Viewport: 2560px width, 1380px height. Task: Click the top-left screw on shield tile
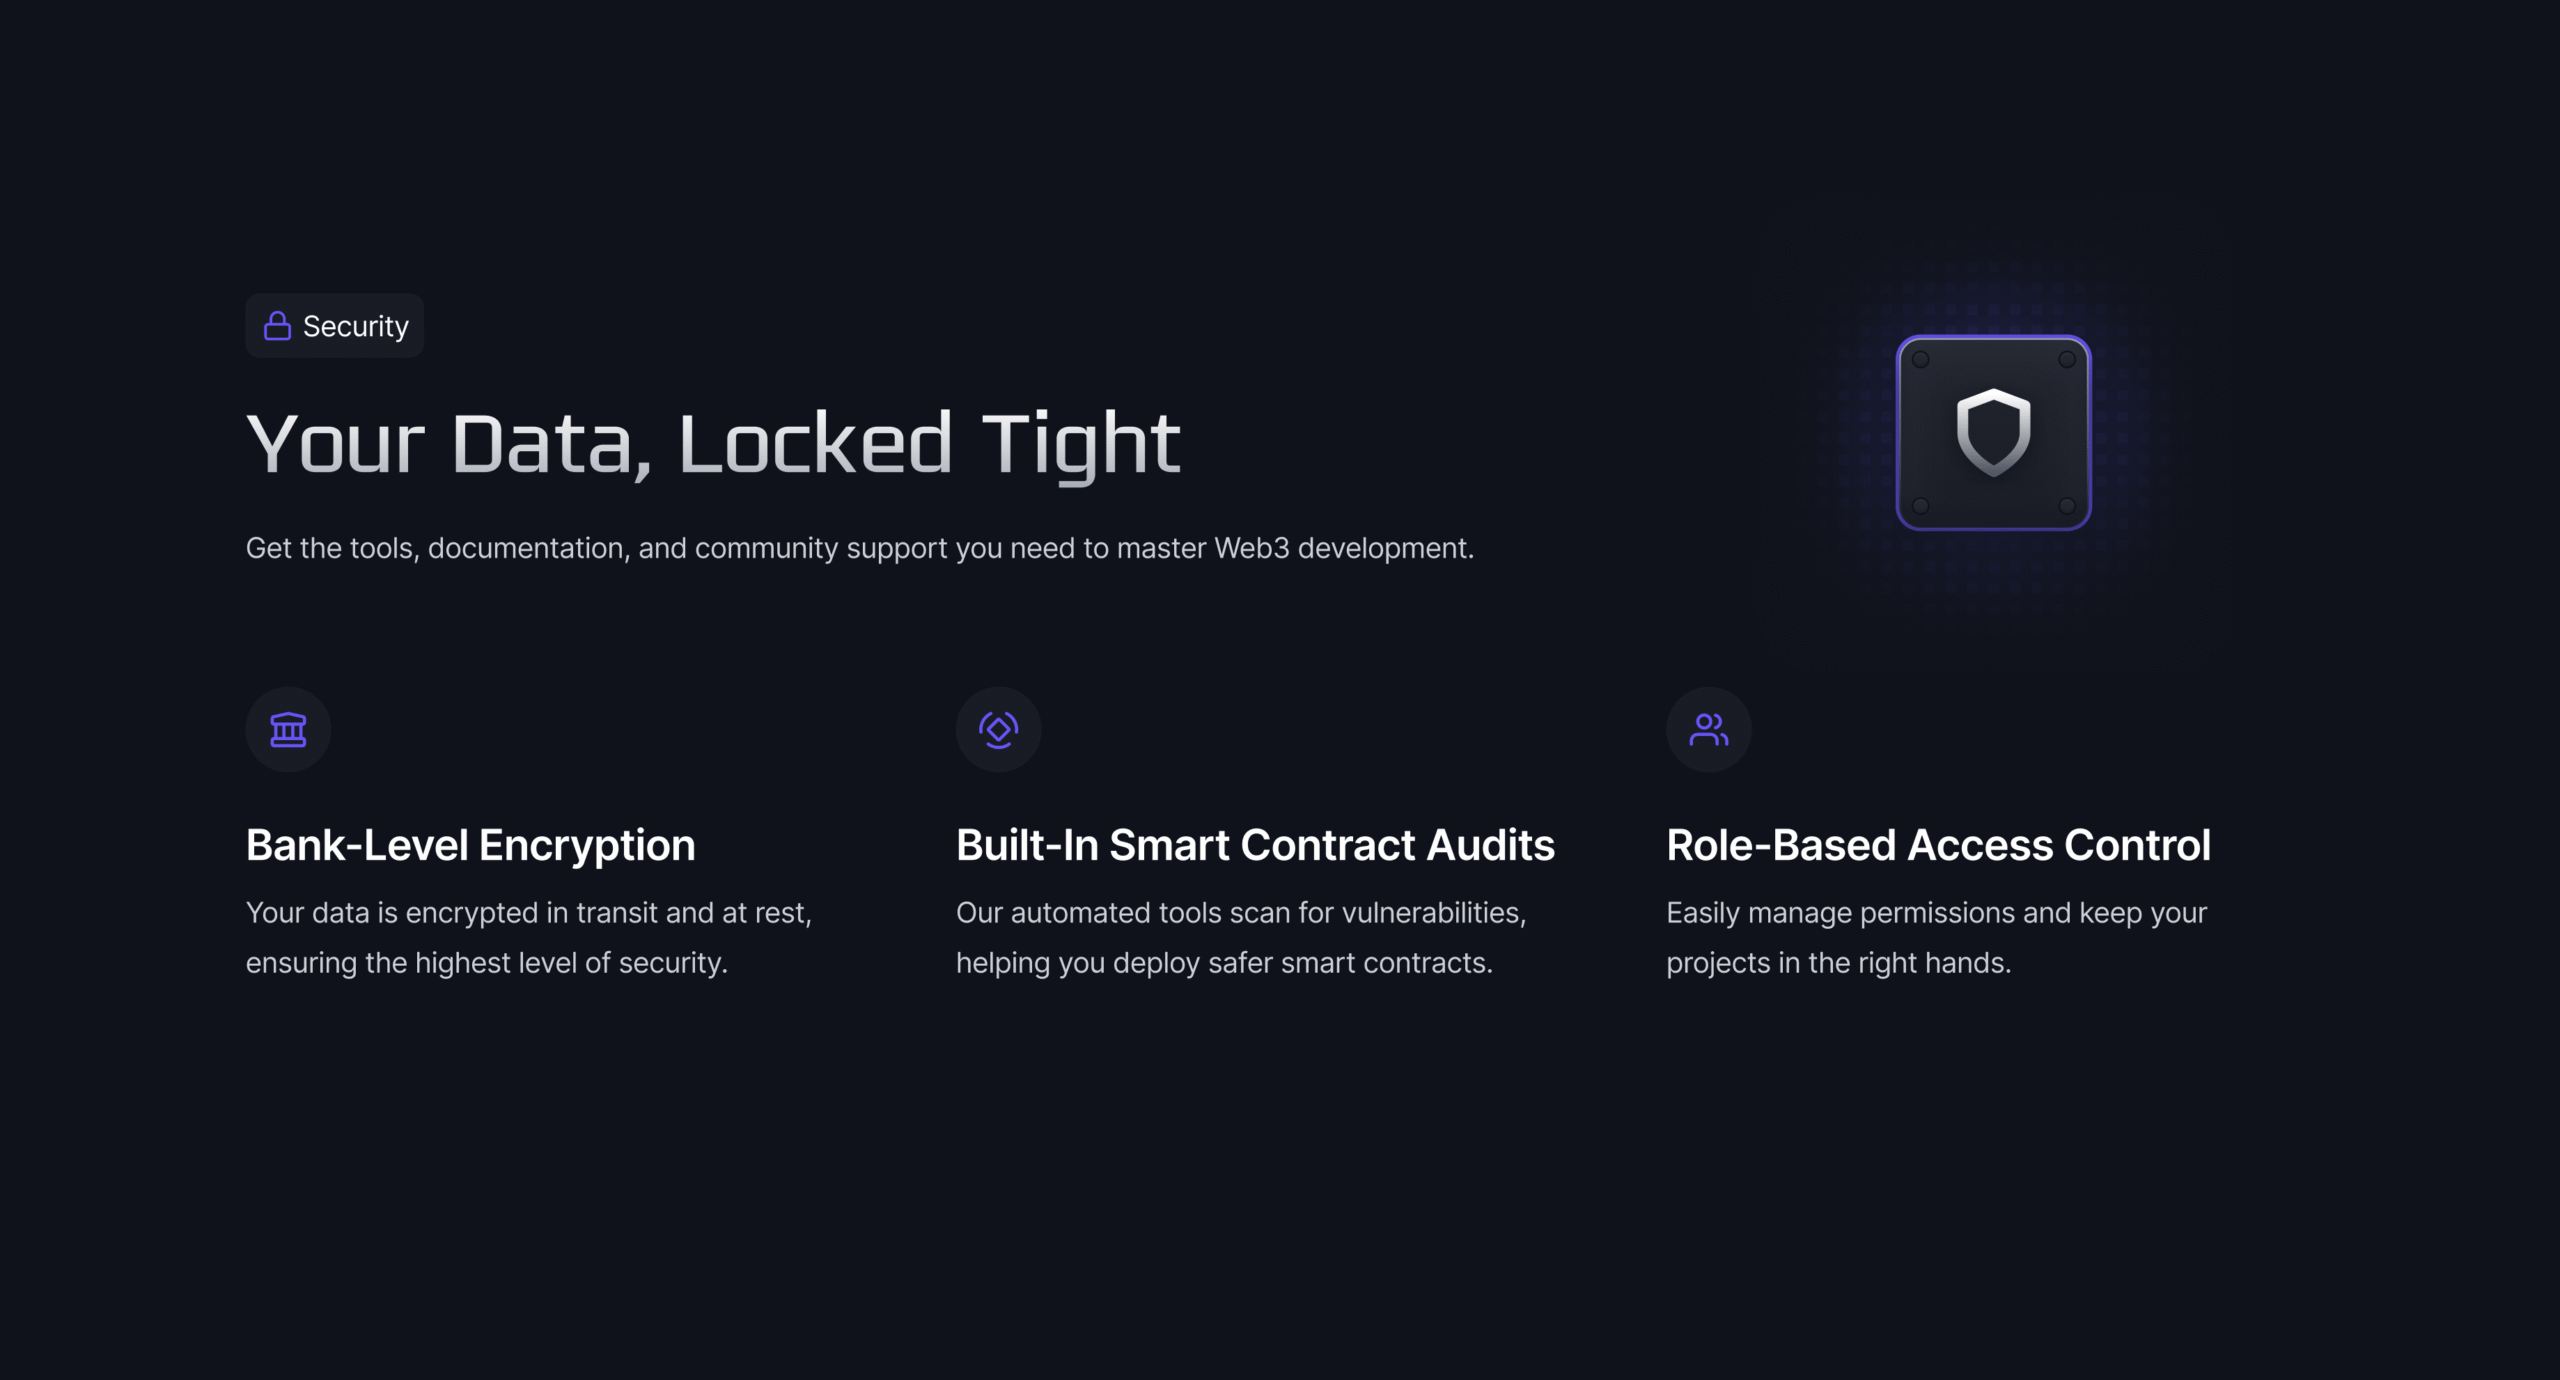(1920, 360)
